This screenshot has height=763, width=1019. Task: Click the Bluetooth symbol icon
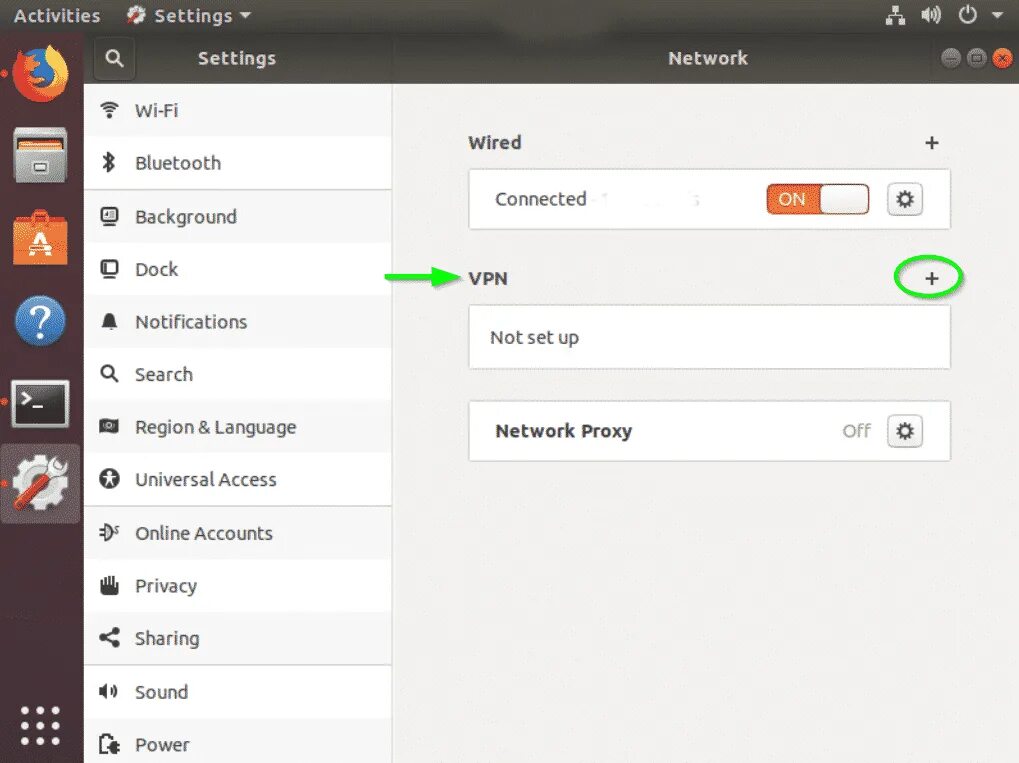pyautogui.click(x=109, y=162)
